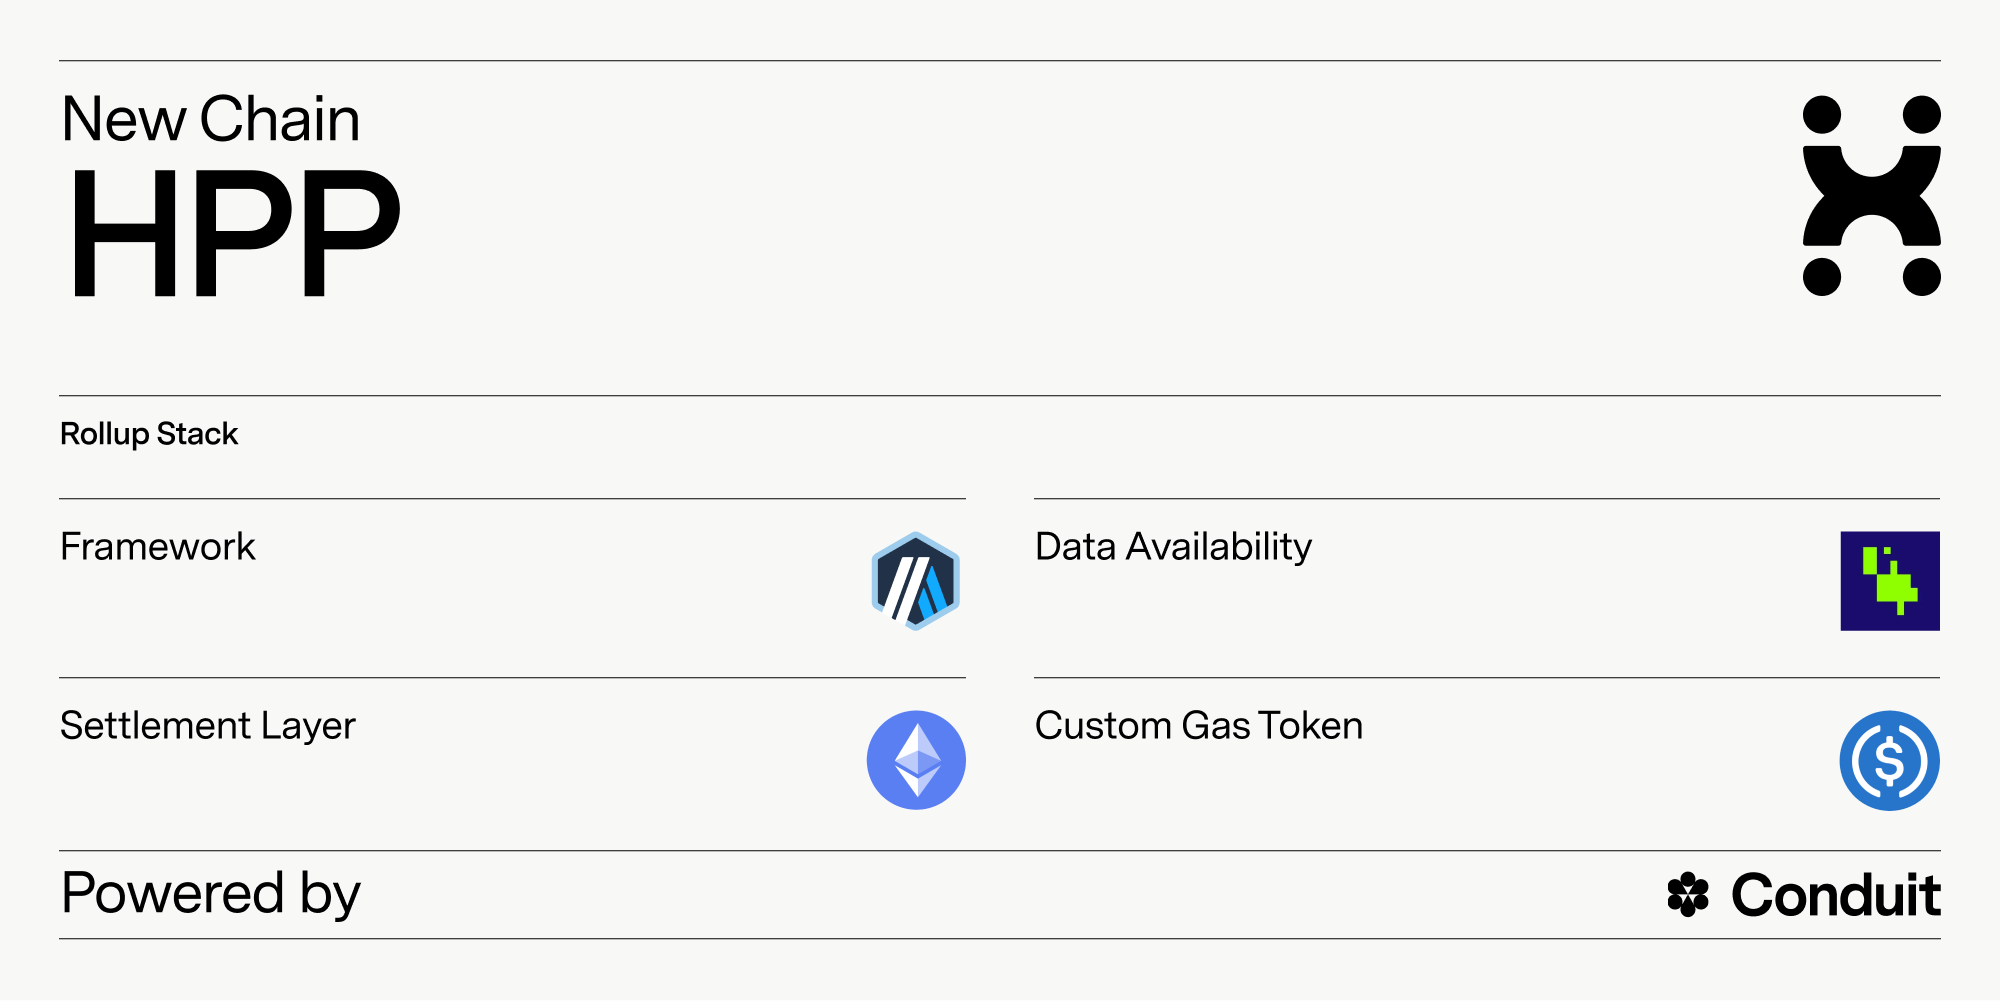2000x1001 pixels.
Task: Click the Ethereum settlement layer icon
Action: (916, 760)
